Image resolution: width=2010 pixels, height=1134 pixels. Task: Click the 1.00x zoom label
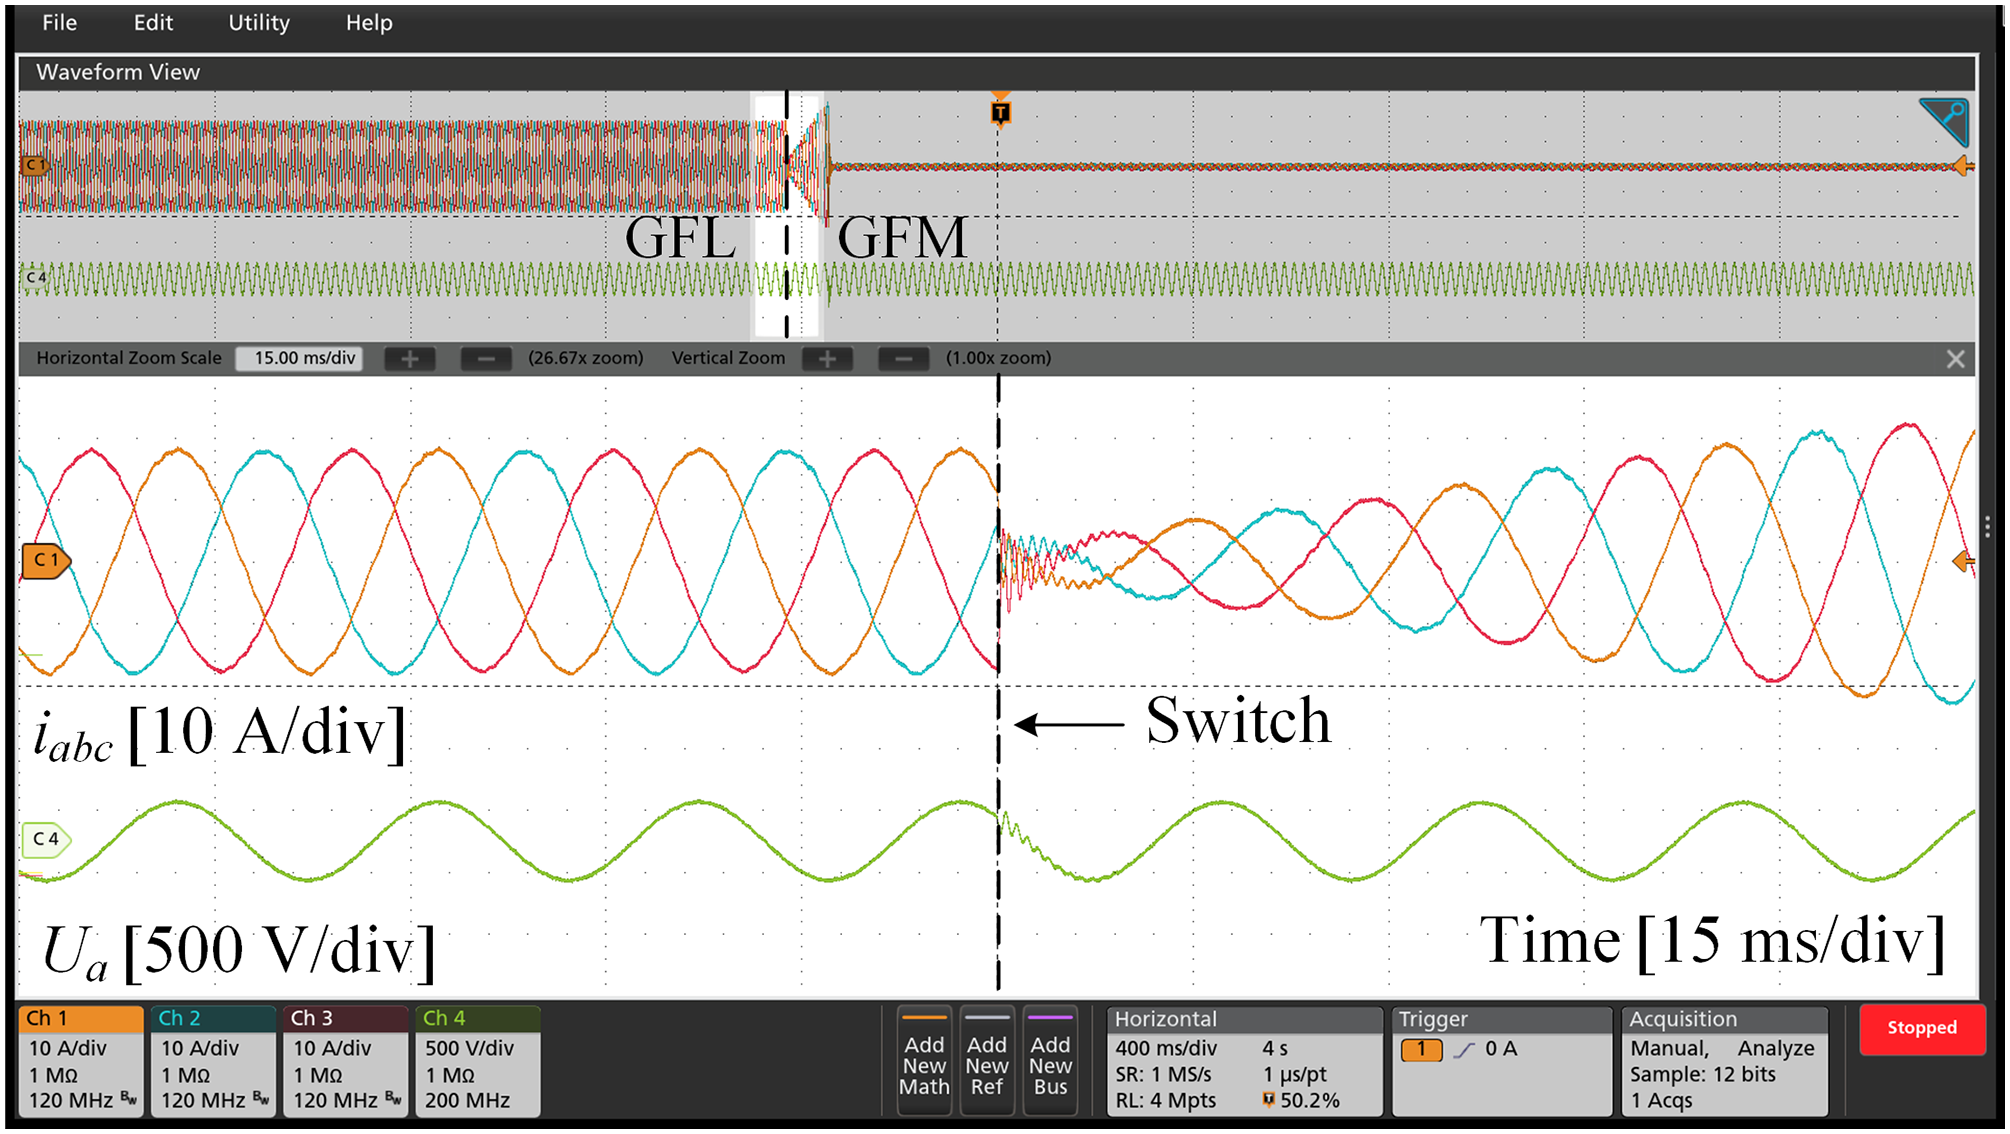(999, 358)
